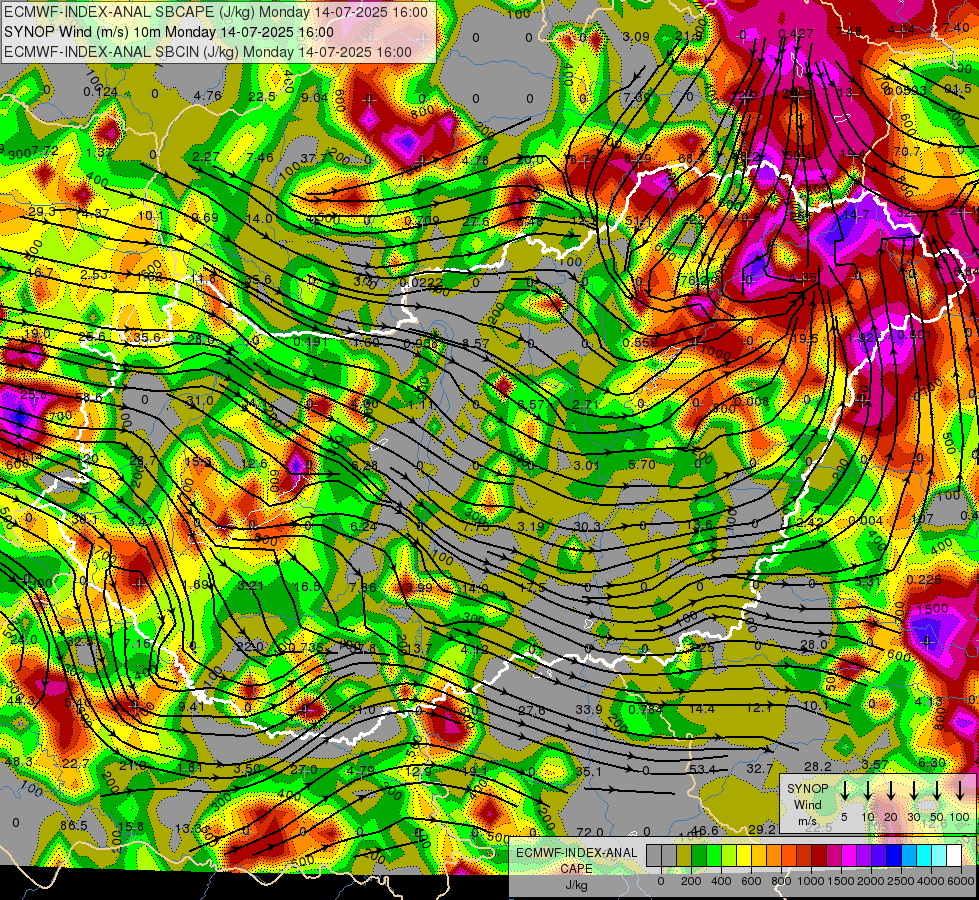Image resolution: width=979 pixels, height=900 pixels.
Task: Click the wind arrow above 5 m/s
Action: pos(844,790)
